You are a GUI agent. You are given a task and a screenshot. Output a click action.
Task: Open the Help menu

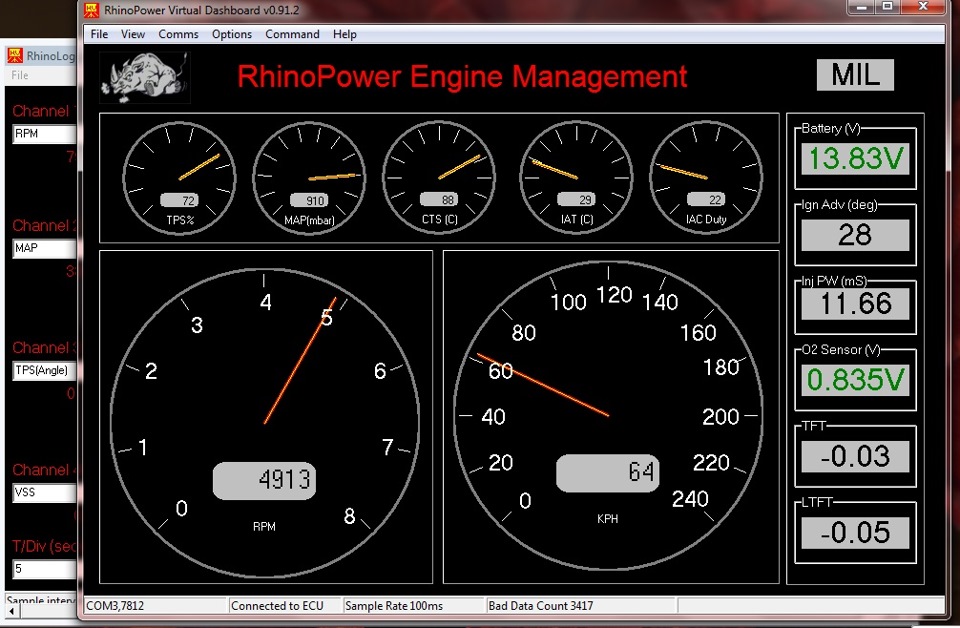coord(345,34)
